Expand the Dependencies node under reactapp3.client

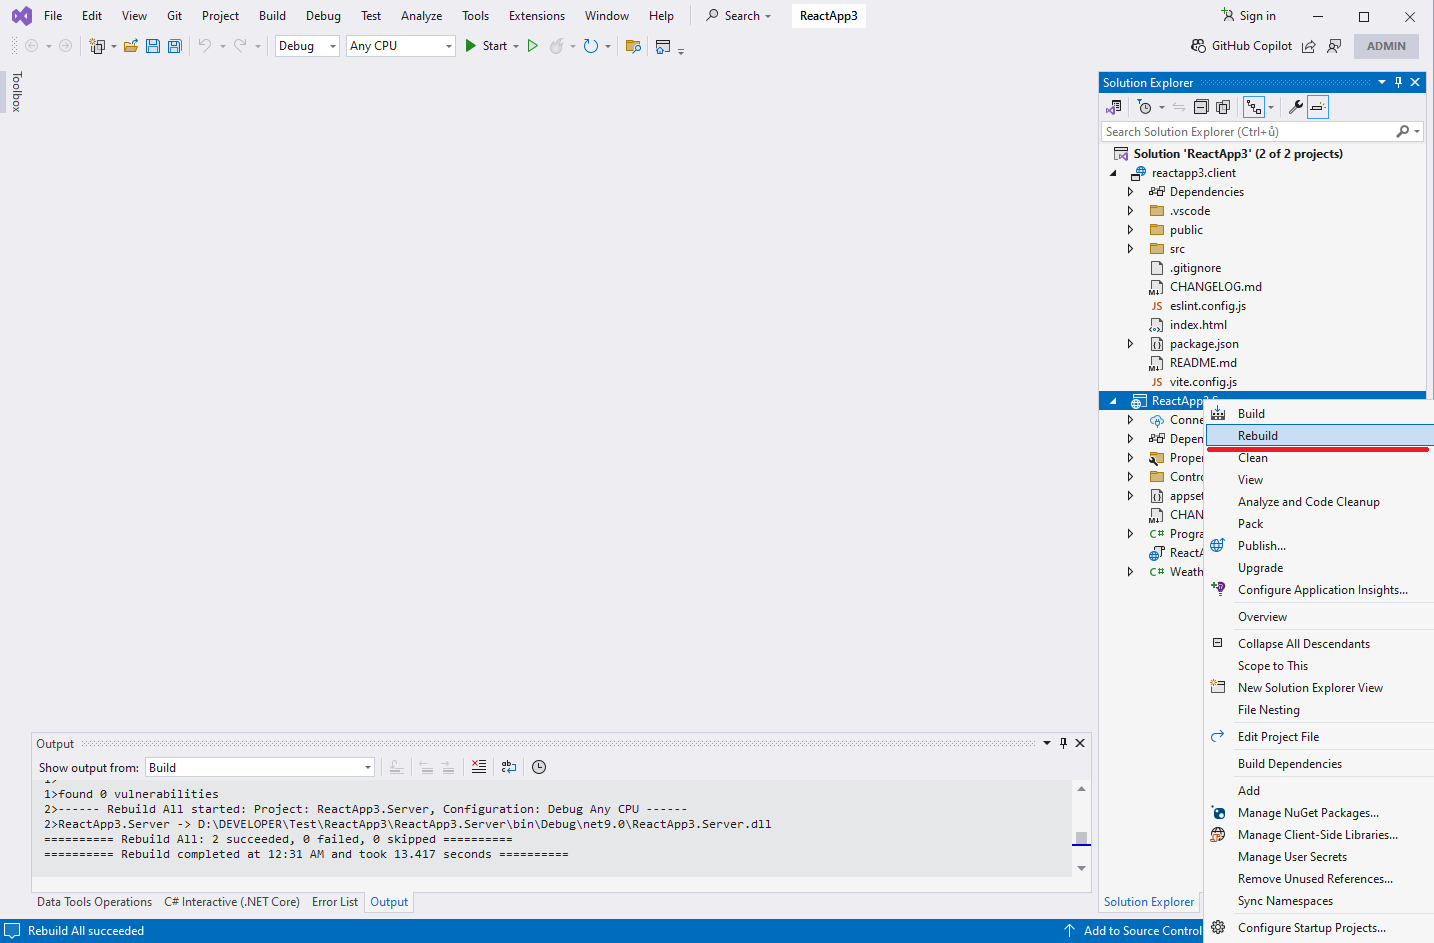(1131, 192)
